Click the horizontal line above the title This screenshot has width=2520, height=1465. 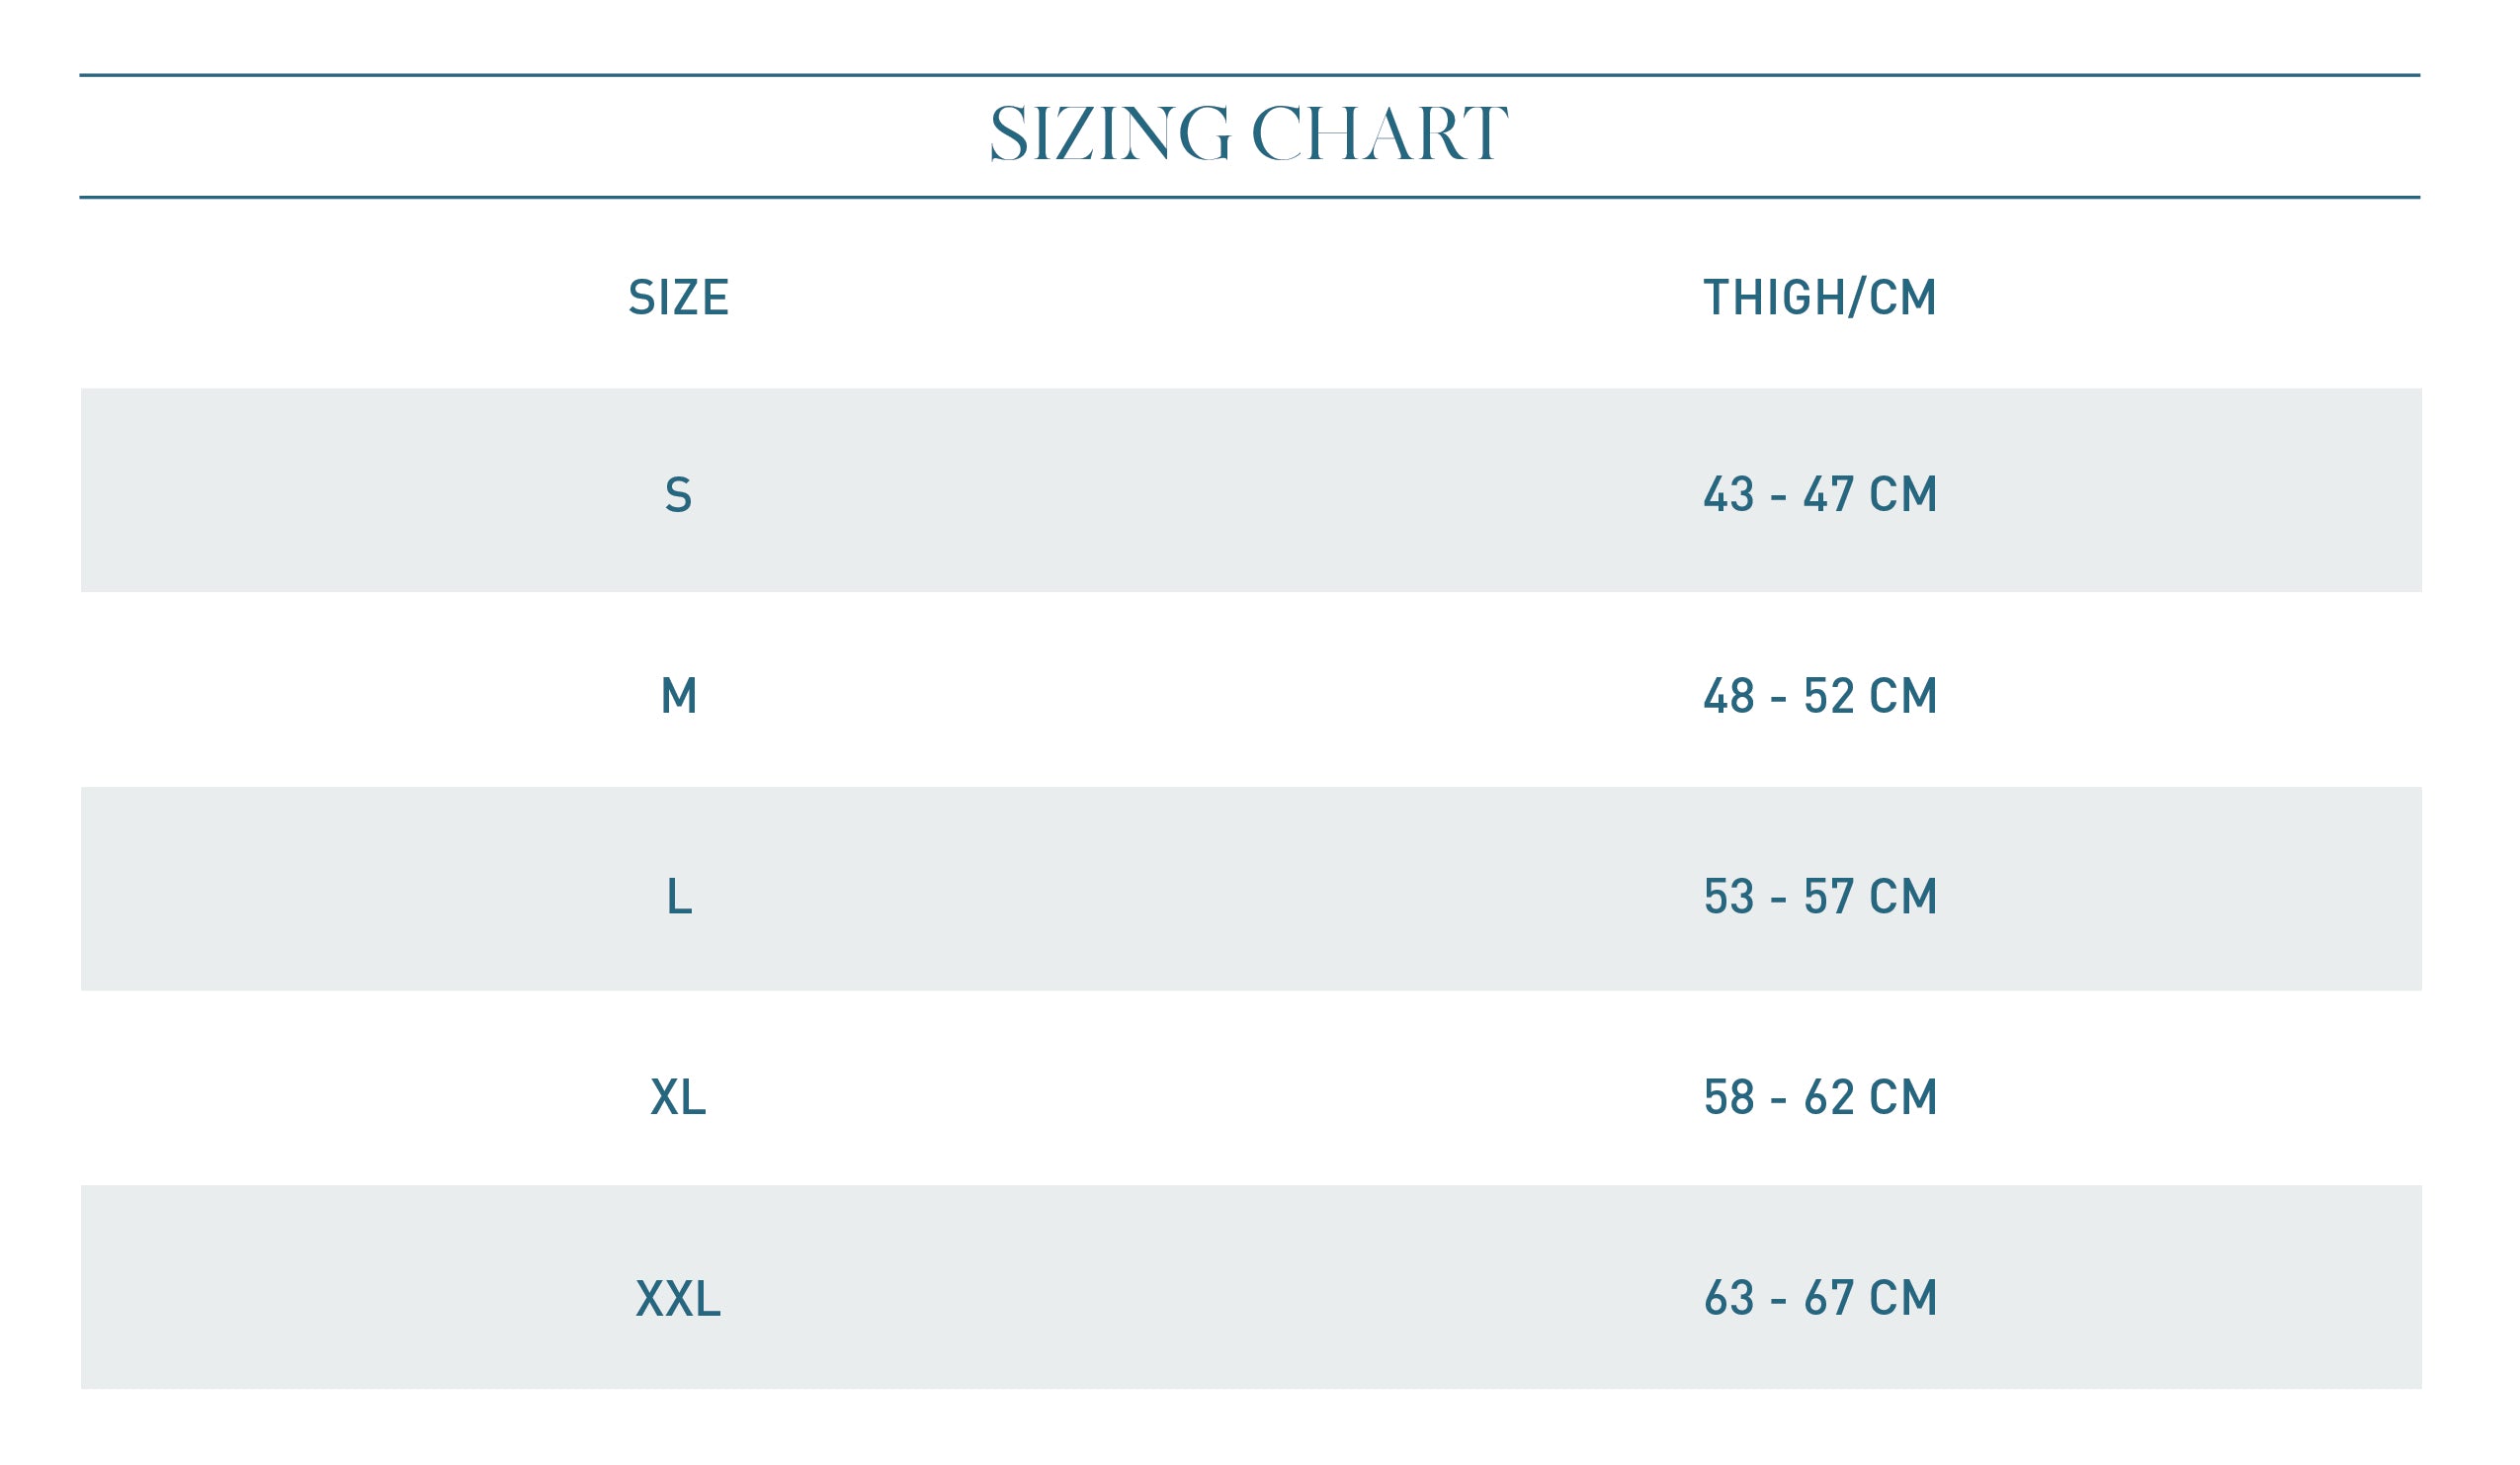1250,75
